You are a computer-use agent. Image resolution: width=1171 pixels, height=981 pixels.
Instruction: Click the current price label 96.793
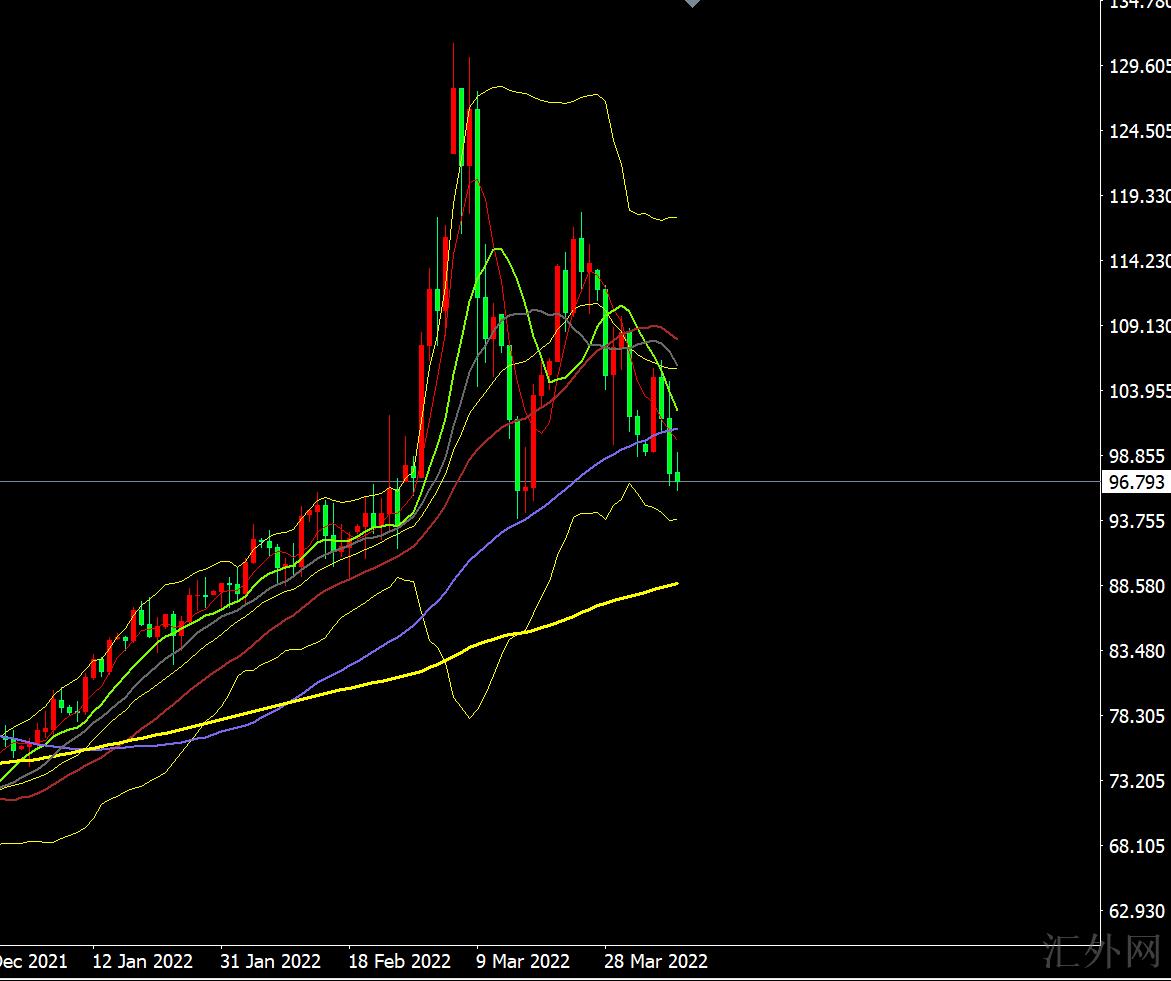pyautogui.click(x=1137, y=482)
